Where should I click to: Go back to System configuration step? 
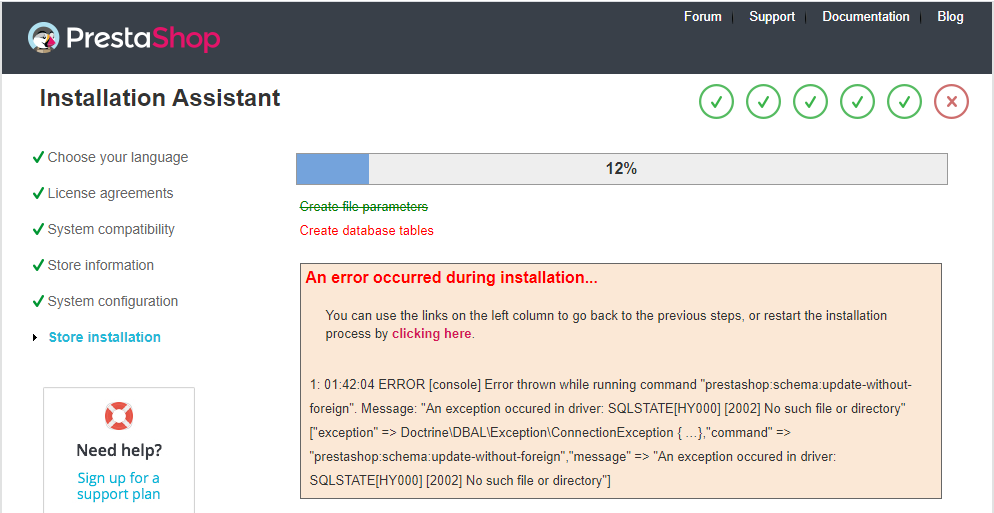click(x=113, y=301)
